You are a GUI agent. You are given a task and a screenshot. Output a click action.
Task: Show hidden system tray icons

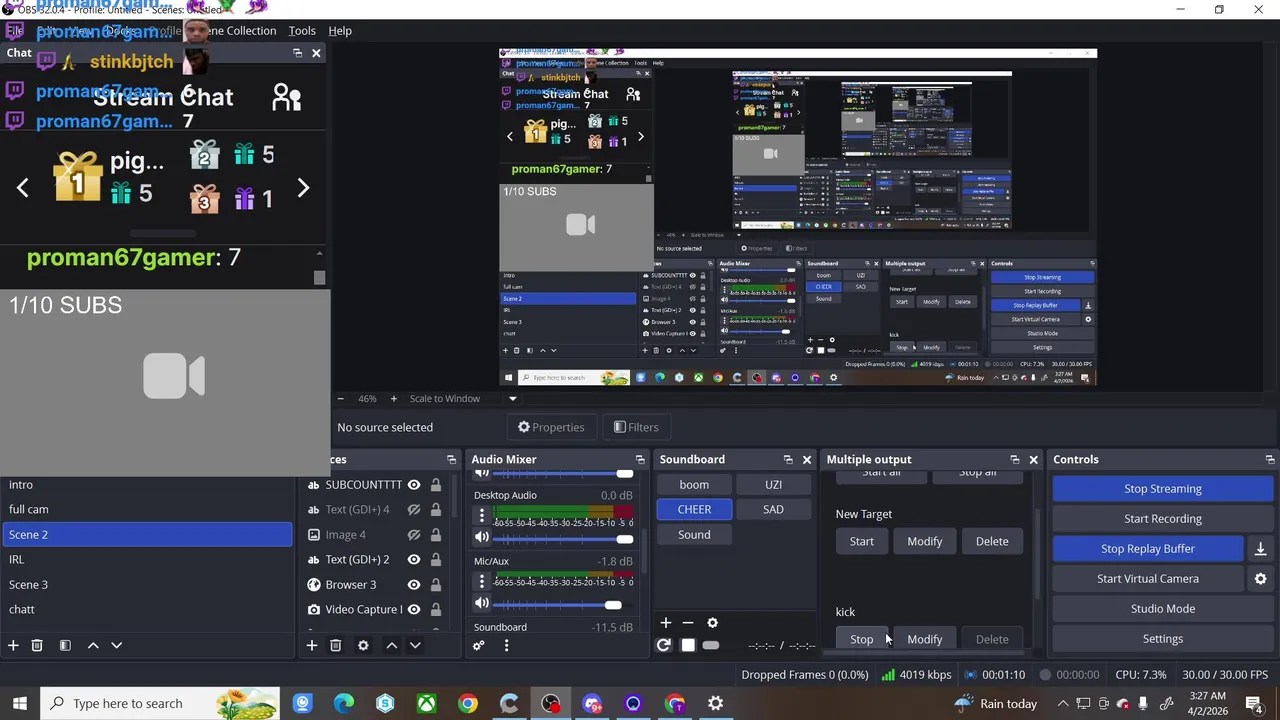1062,704
